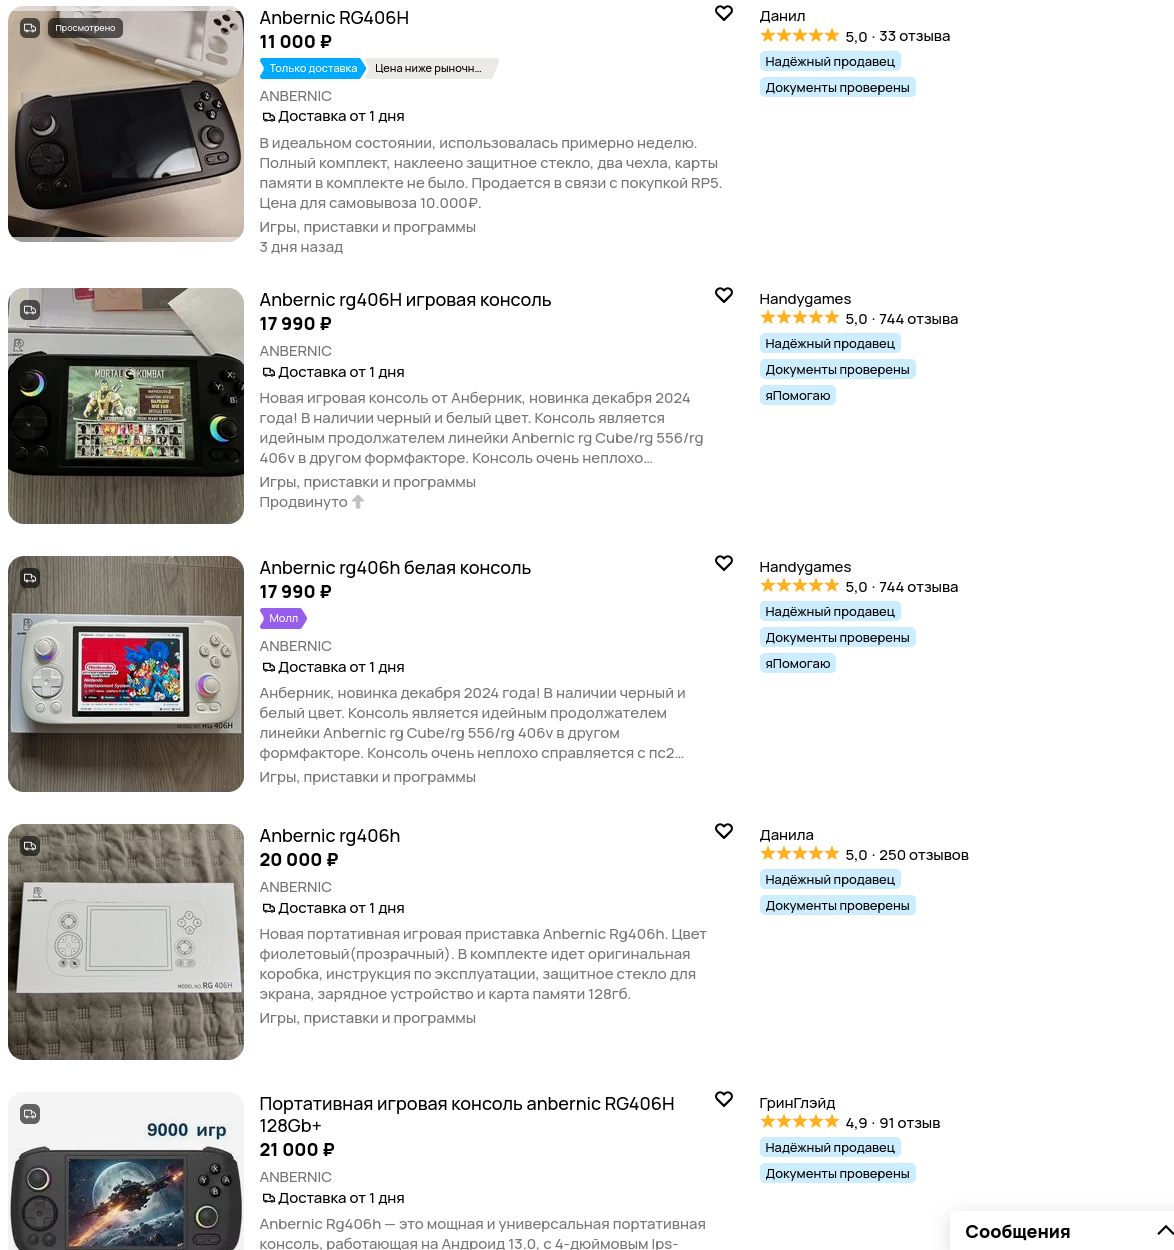Add Anbernic RG406H 11 000 ₽ to favorites
The height and width of the screenshot is (1250, 1174).
724,13
